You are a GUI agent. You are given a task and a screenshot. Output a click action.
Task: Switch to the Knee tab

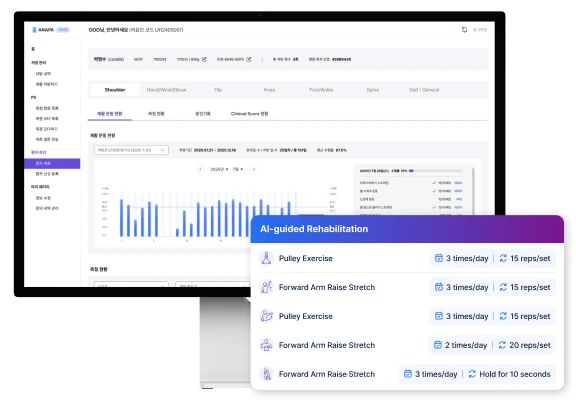coord(269,90)
